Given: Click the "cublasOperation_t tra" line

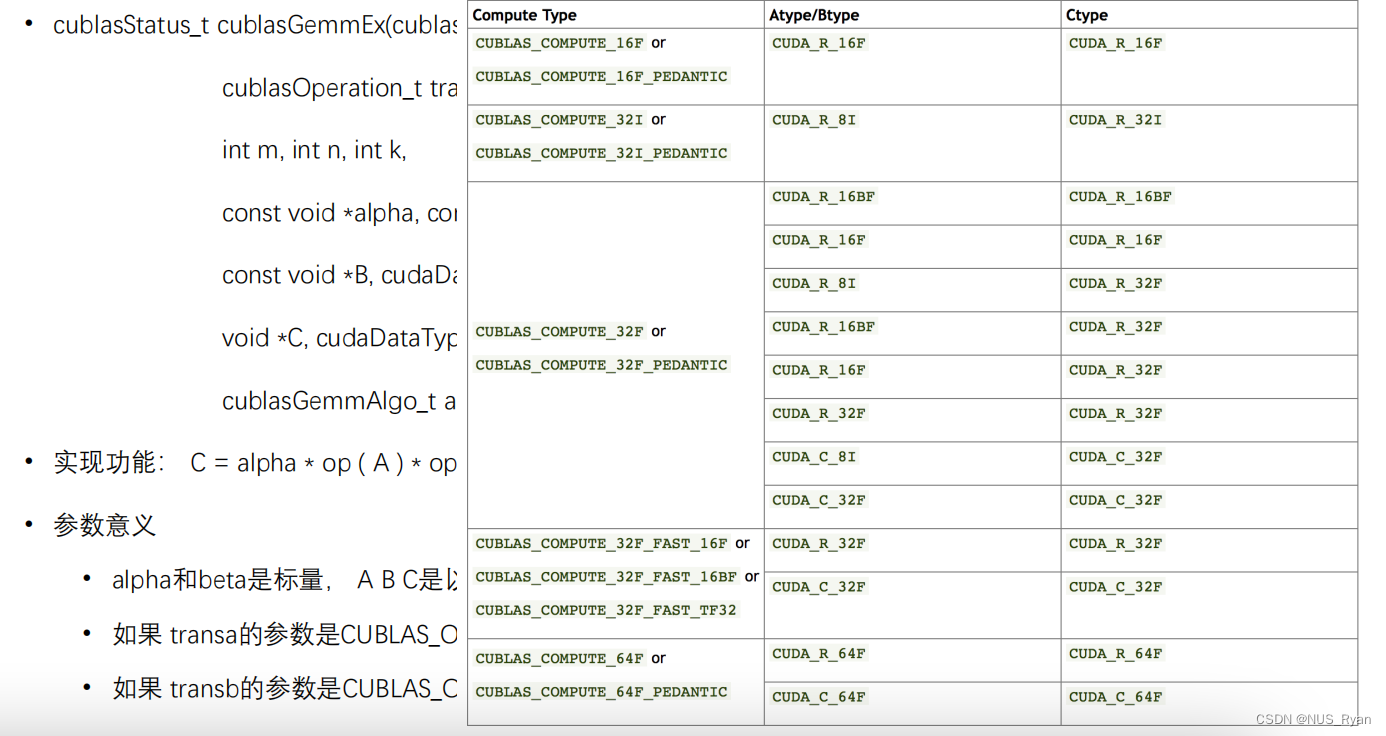Looking at the screenshot, I should click(340, 88).
